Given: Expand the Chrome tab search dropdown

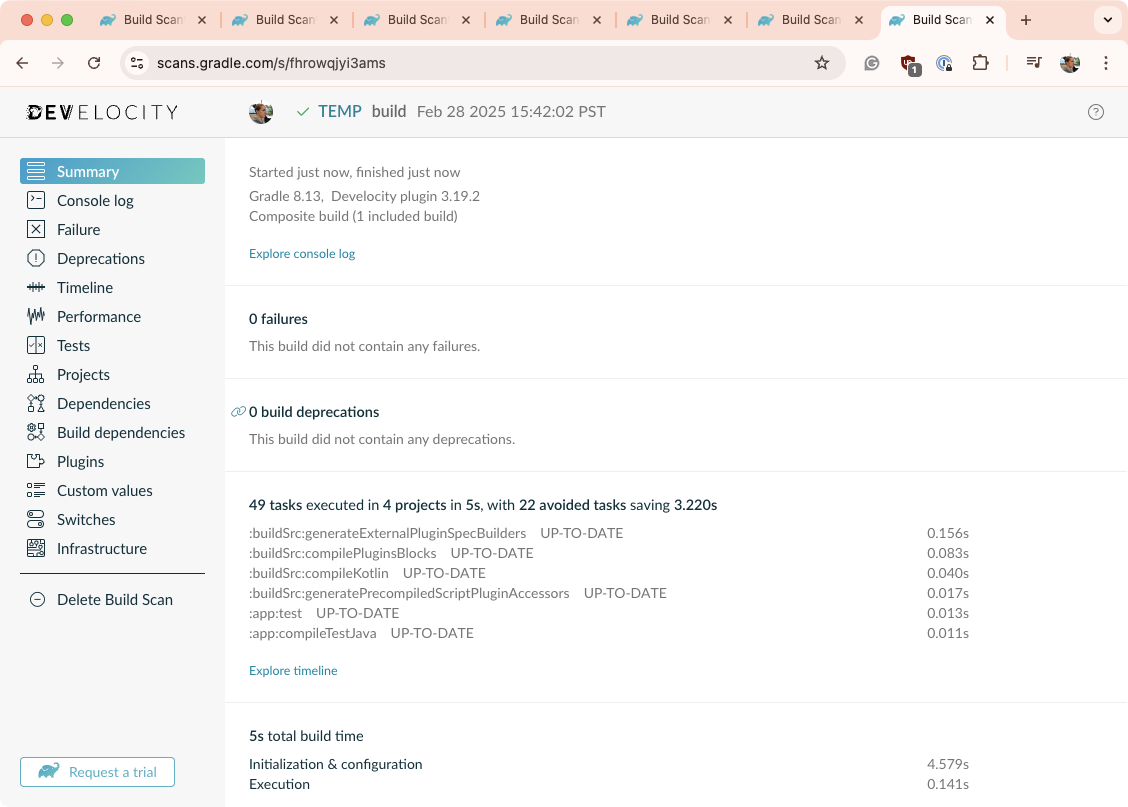Looking at the screenshot, I should click(1107, 20).
